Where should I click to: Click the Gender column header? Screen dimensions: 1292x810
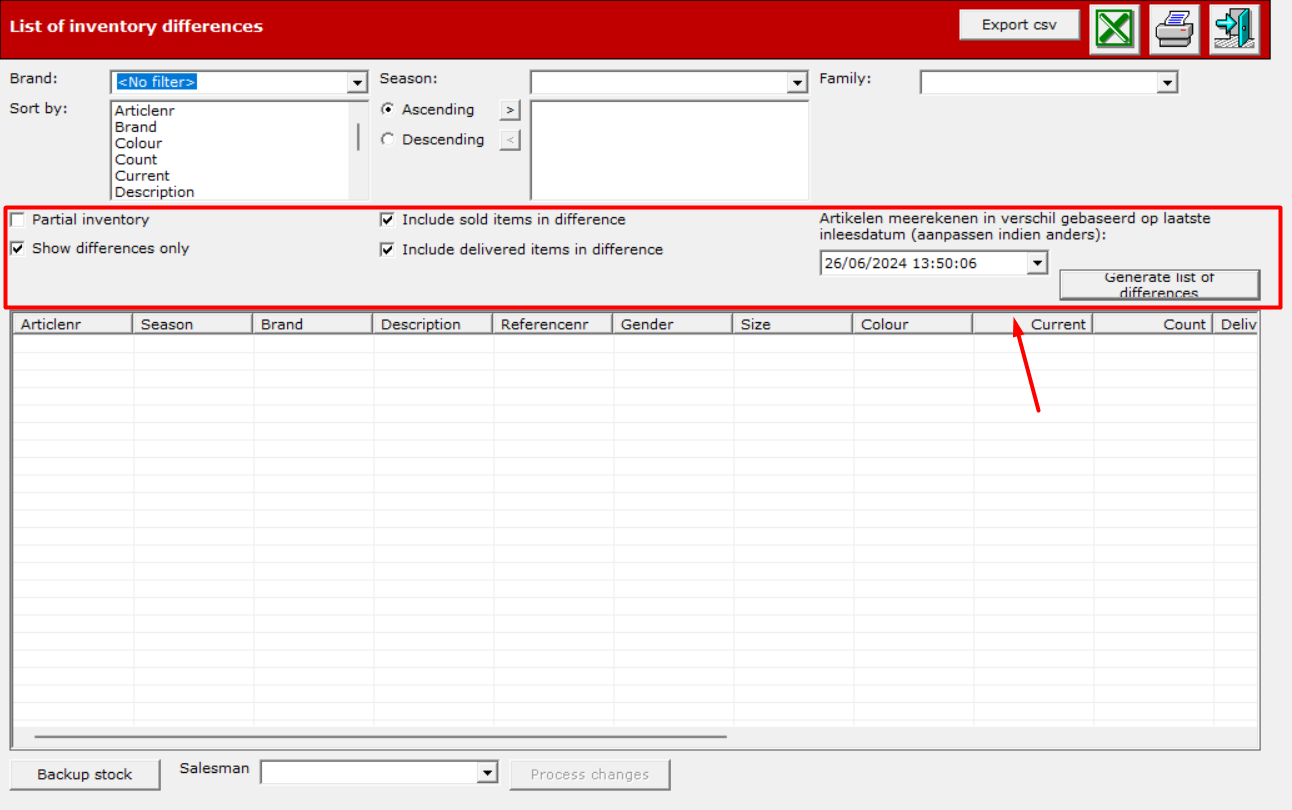[672, 324]
